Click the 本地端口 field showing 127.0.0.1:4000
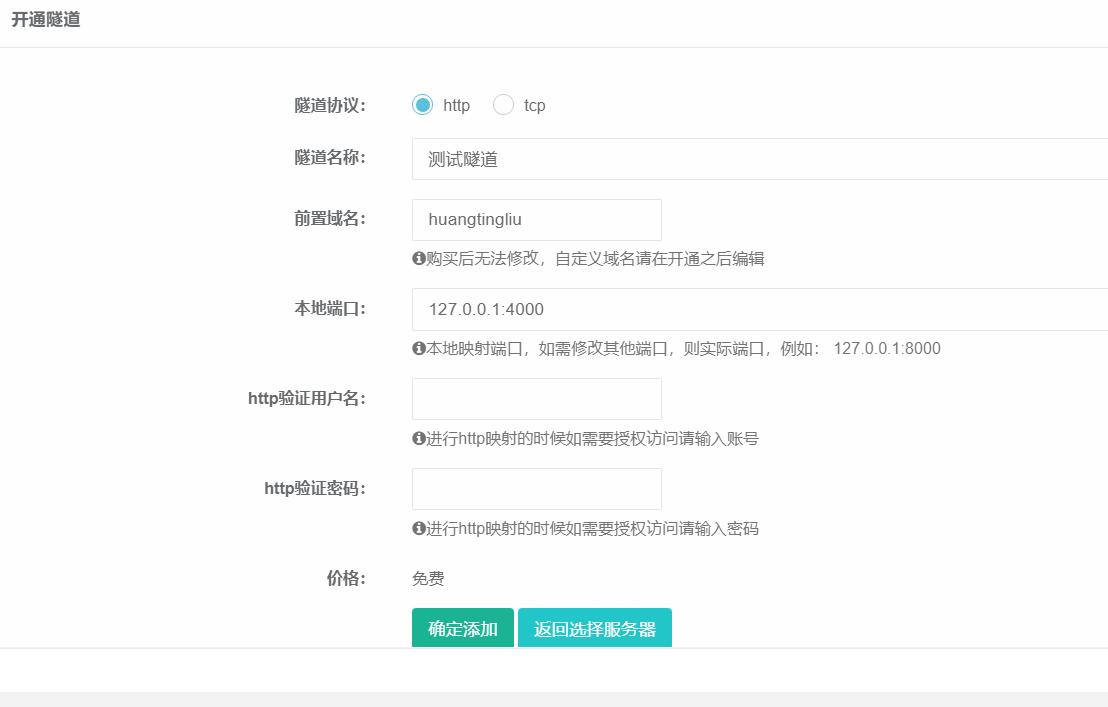Screen dimensions: 1108x707 [600, 309]
